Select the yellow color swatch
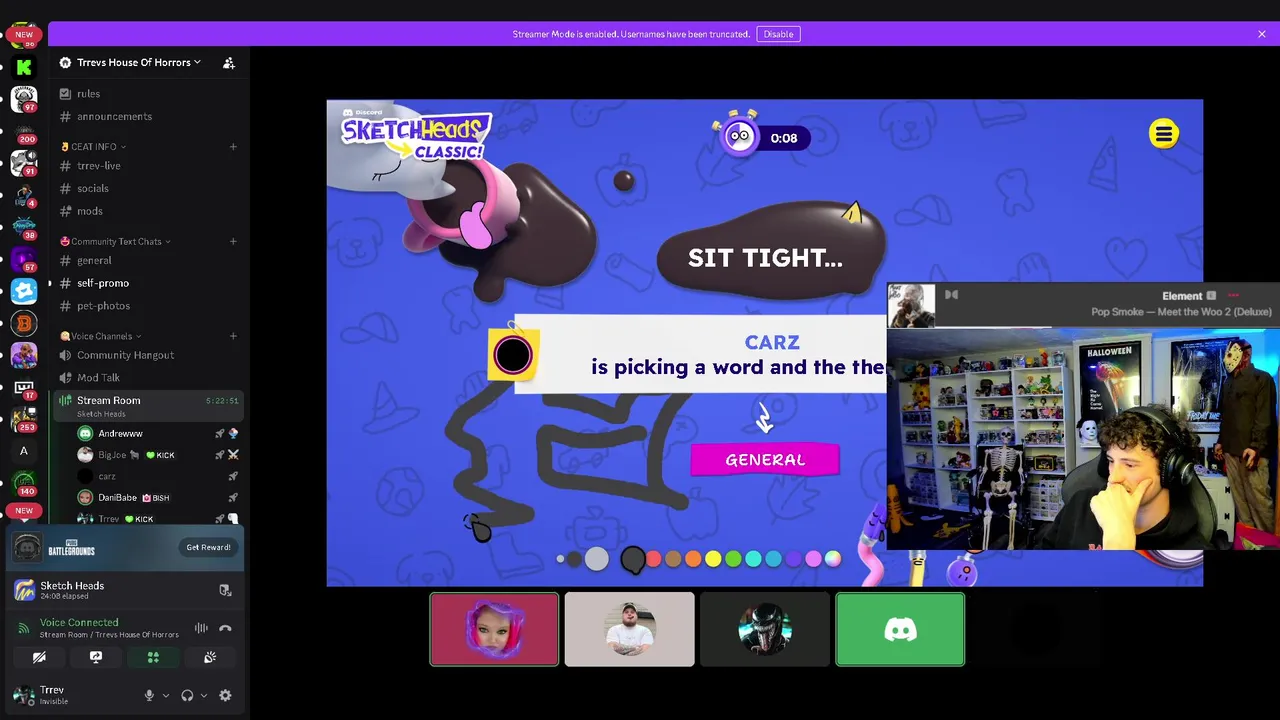Screen dimensions: 1280x720 (x=713, y=559)
